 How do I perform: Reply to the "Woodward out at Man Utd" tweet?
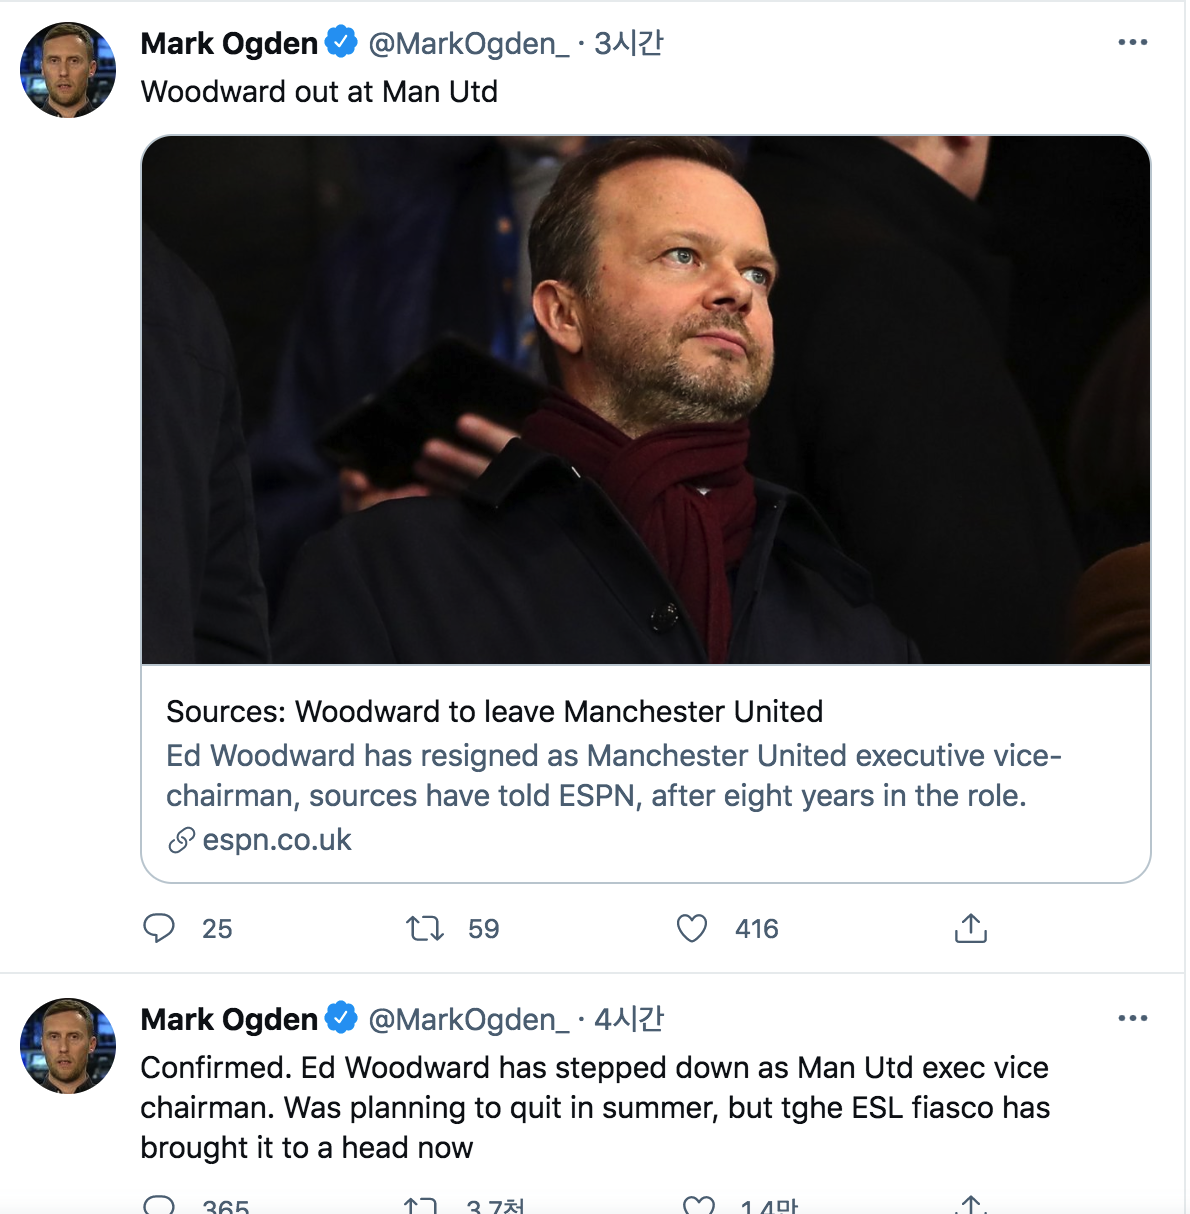(159, 928)
